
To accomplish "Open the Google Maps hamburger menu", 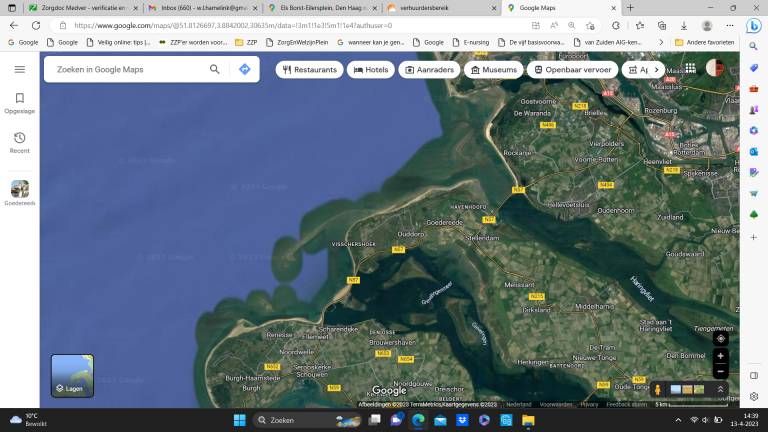I will tap(20, 69).
